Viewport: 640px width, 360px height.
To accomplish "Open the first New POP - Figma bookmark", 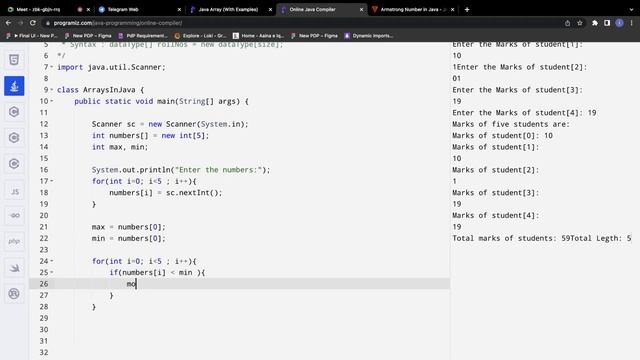I will coord(88,36).
